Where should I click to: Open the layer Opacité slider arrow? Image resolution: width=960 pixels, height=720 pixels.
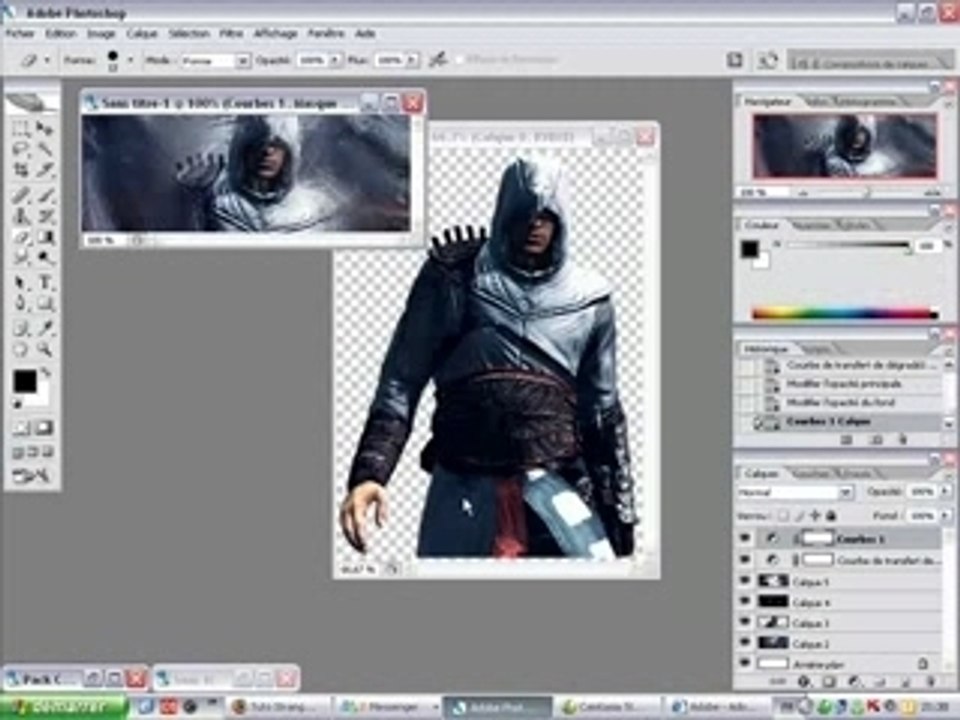click(x=943, y=492)
